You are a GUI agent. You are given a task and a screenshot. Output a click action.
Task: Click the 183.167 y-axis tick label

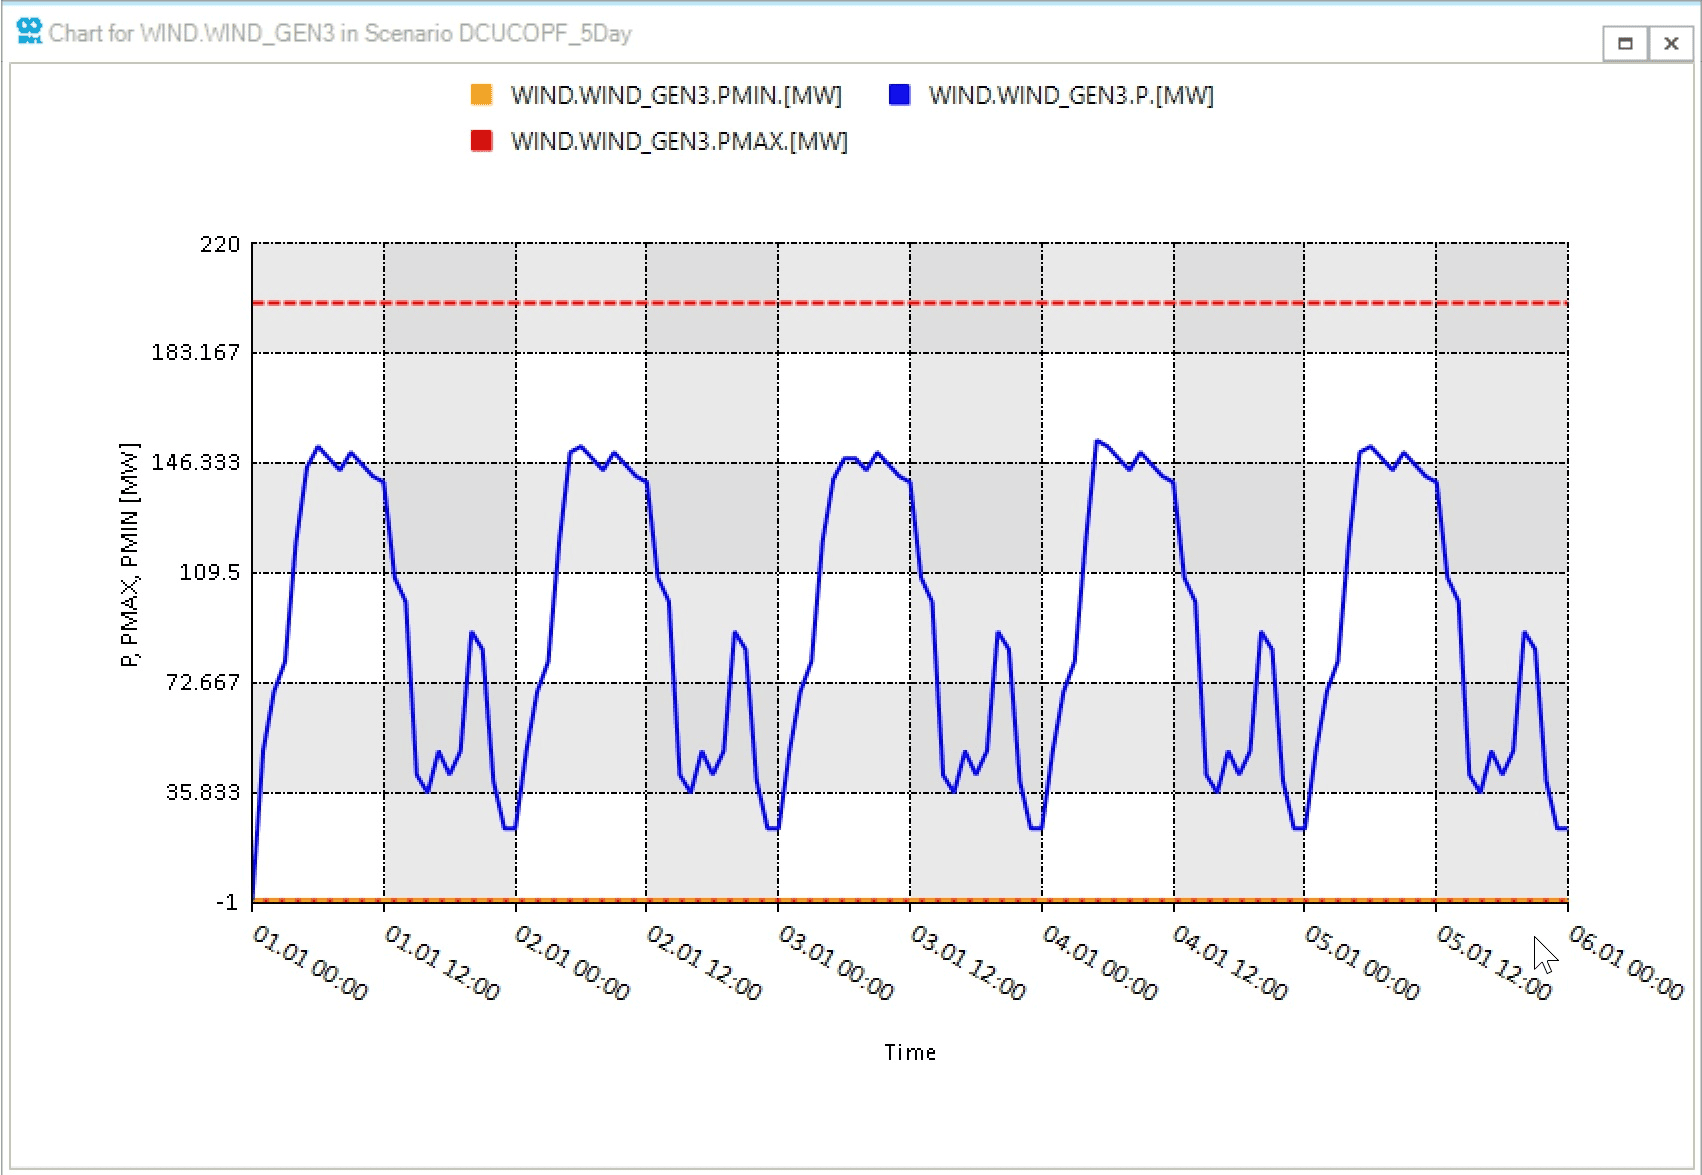click(196, 352)
